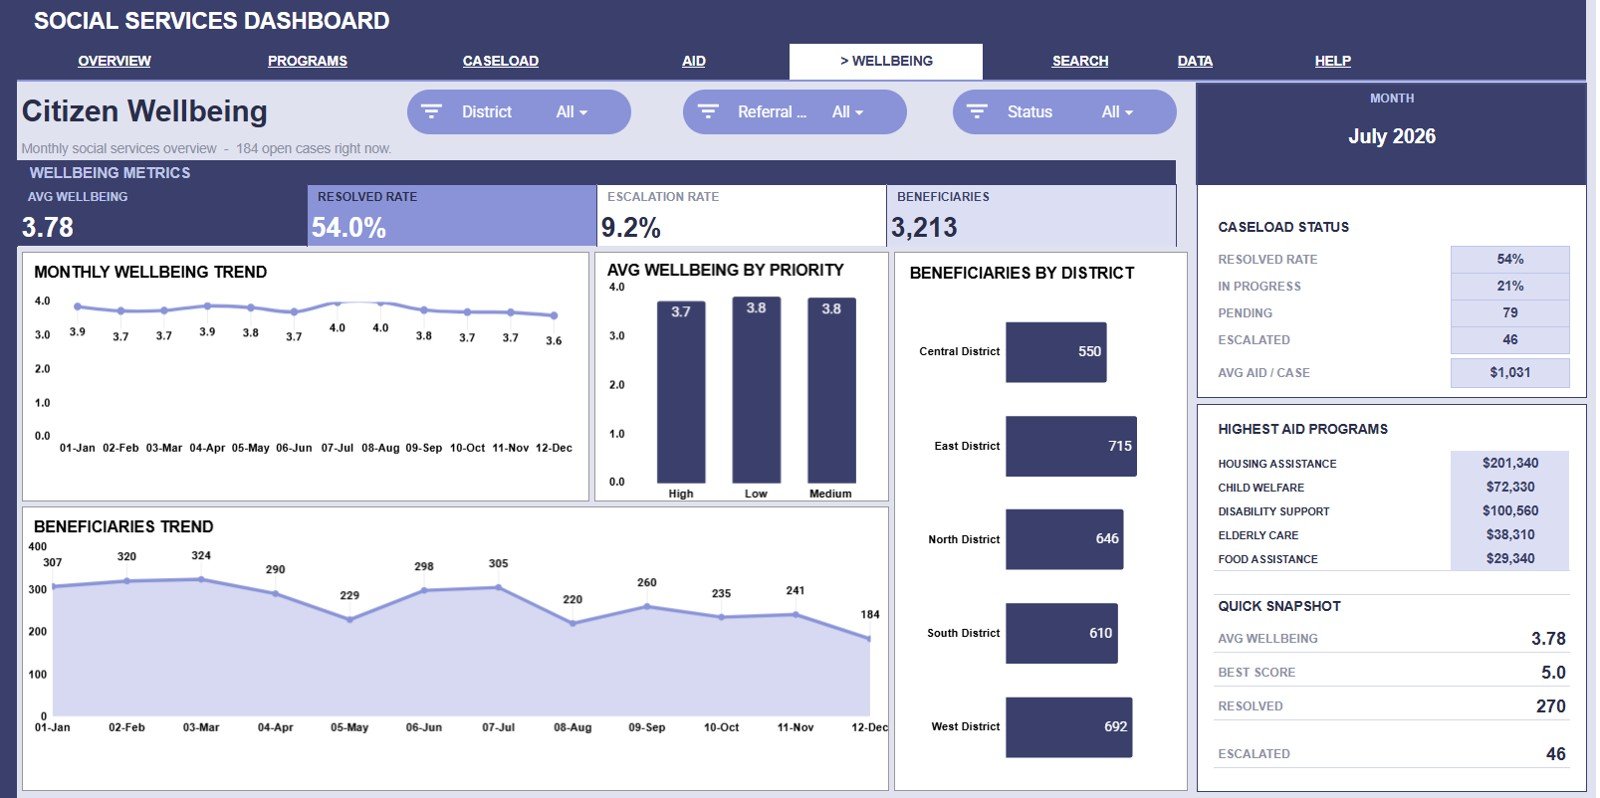Click the Central District bar

(x=1056, y=352)
